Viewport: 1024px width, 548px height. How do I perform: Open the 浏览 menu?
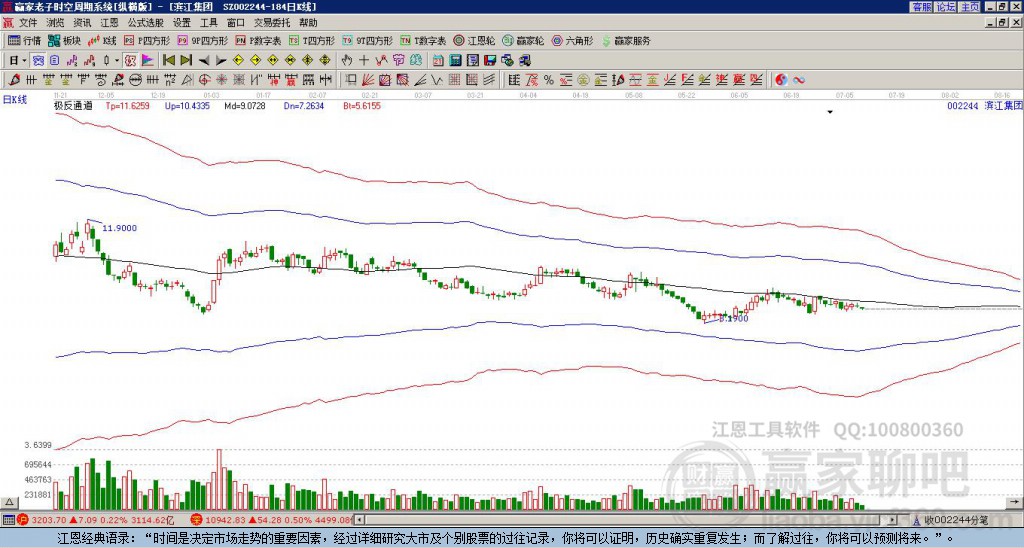click(56, 23)
